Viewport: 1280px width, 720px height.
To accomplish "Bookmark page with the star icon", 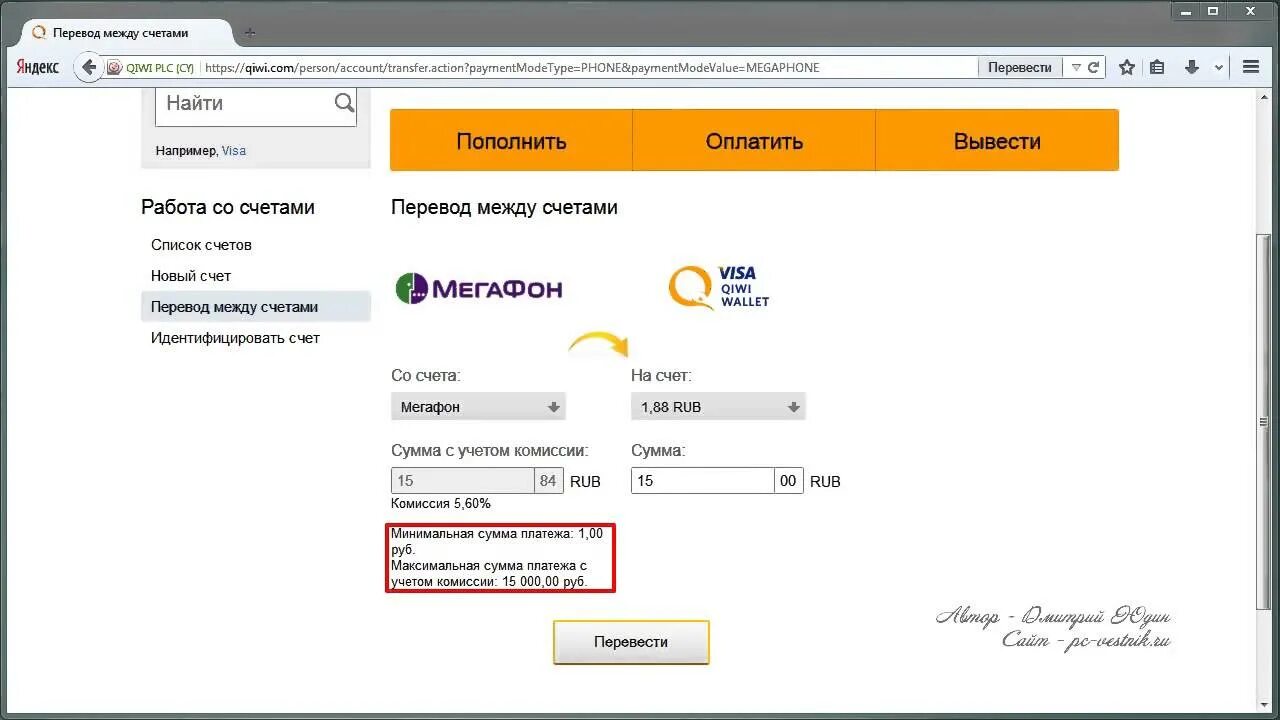I will point(1127,67).
